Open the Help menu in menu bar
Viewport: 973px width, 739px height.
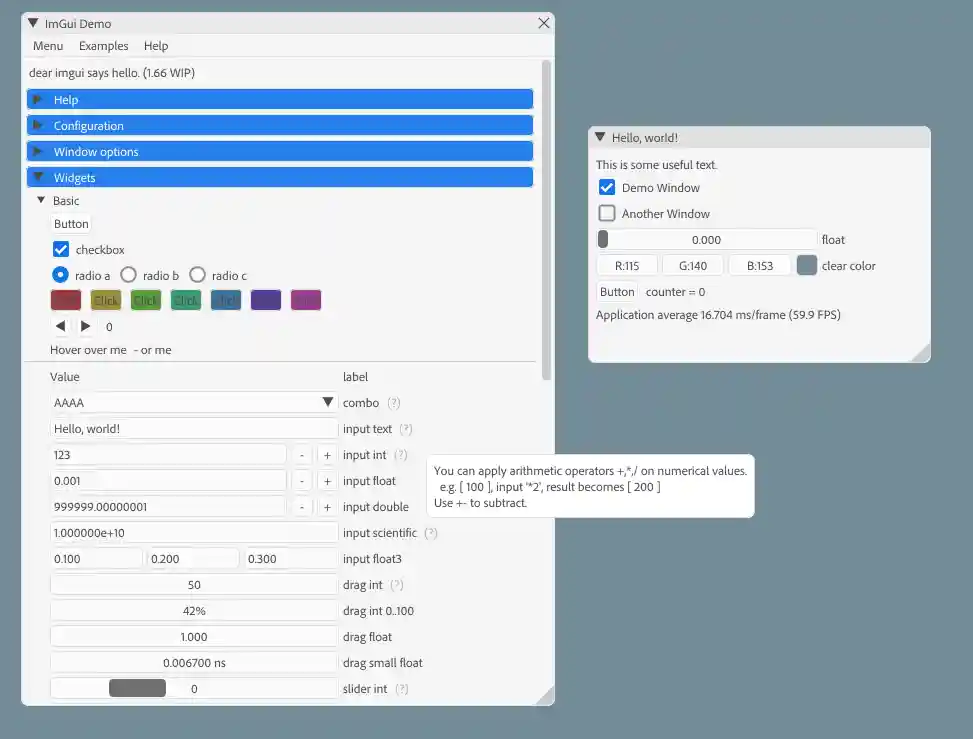coord(156,46)
